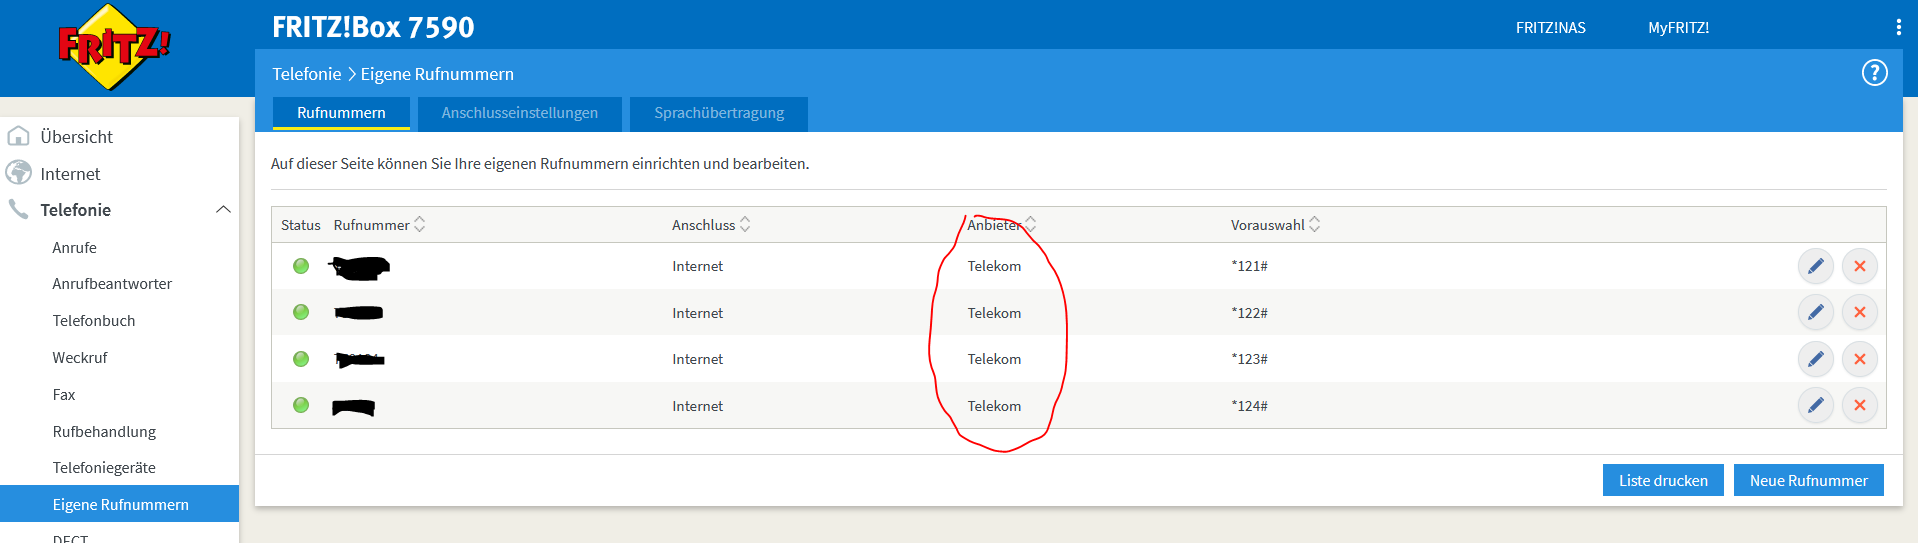The image size is (1918, 543).
Task: Open Internet in the sidebar
Action: point(70,174)
